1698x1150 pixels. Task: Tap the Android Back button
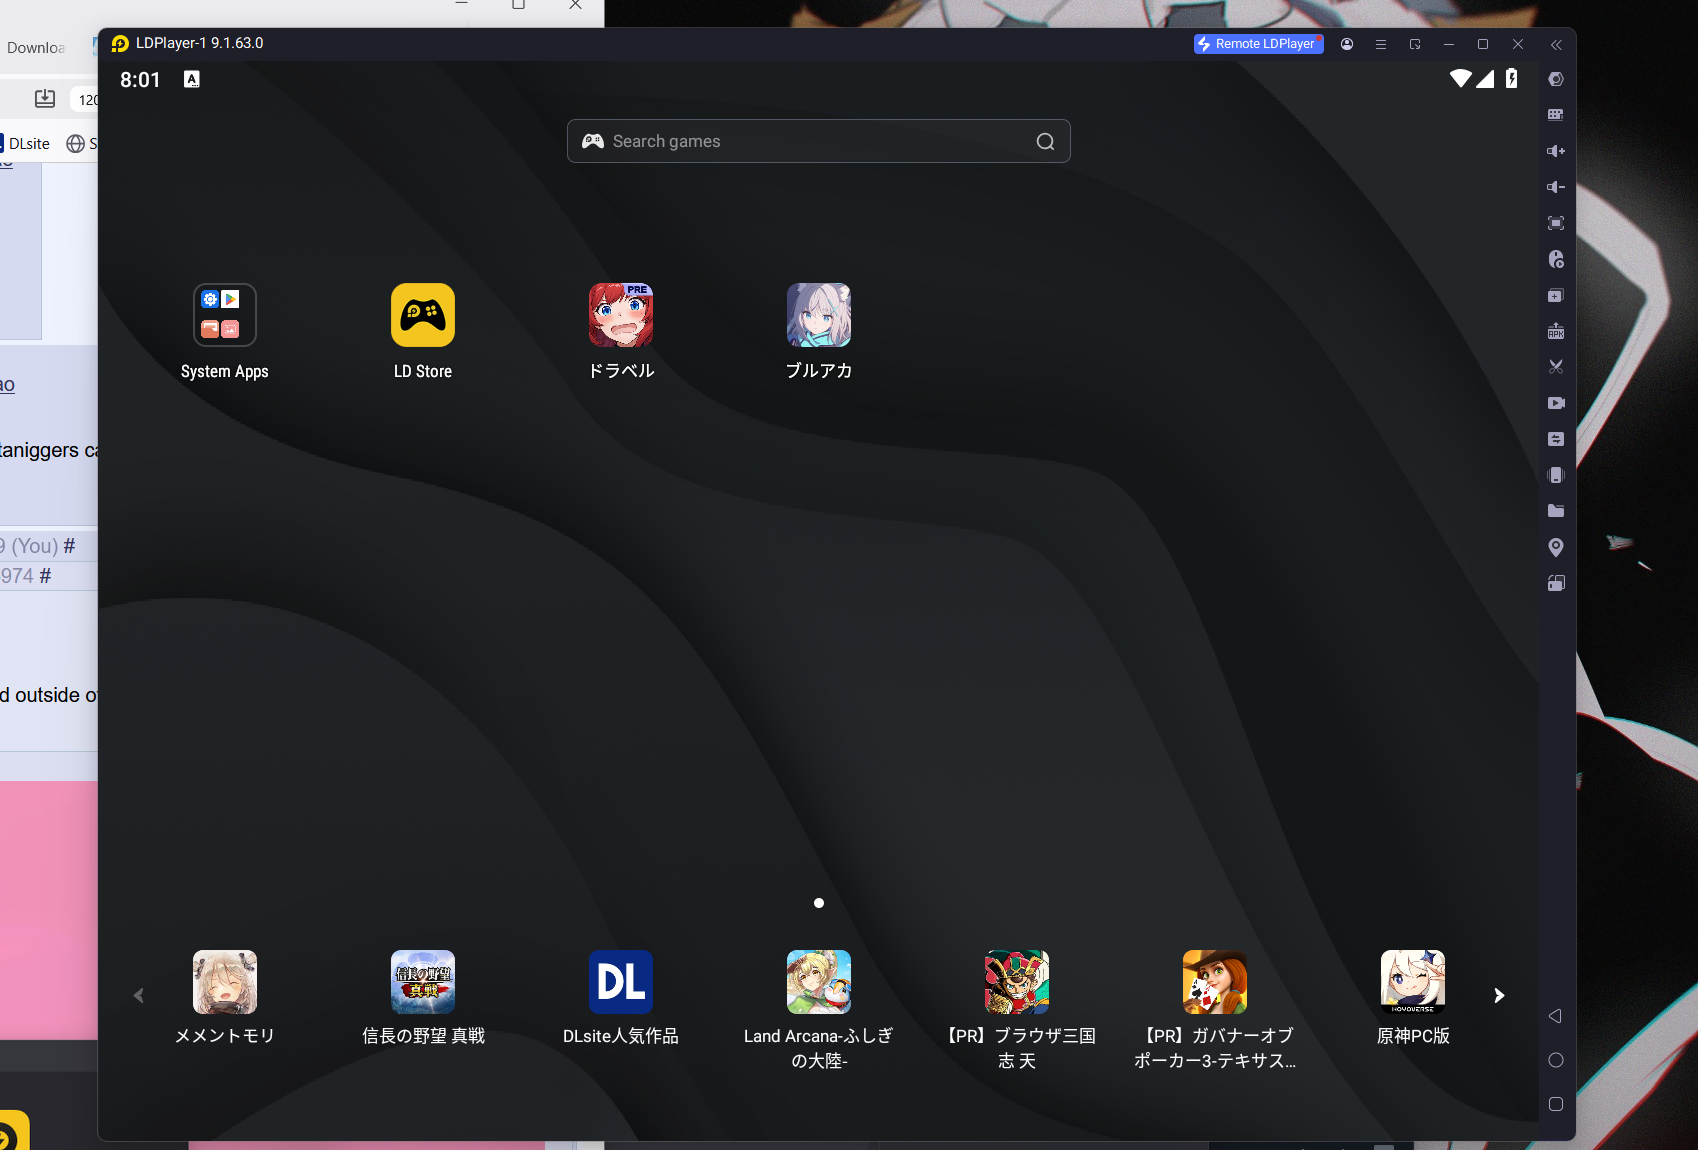[x=1555, y=1016]
